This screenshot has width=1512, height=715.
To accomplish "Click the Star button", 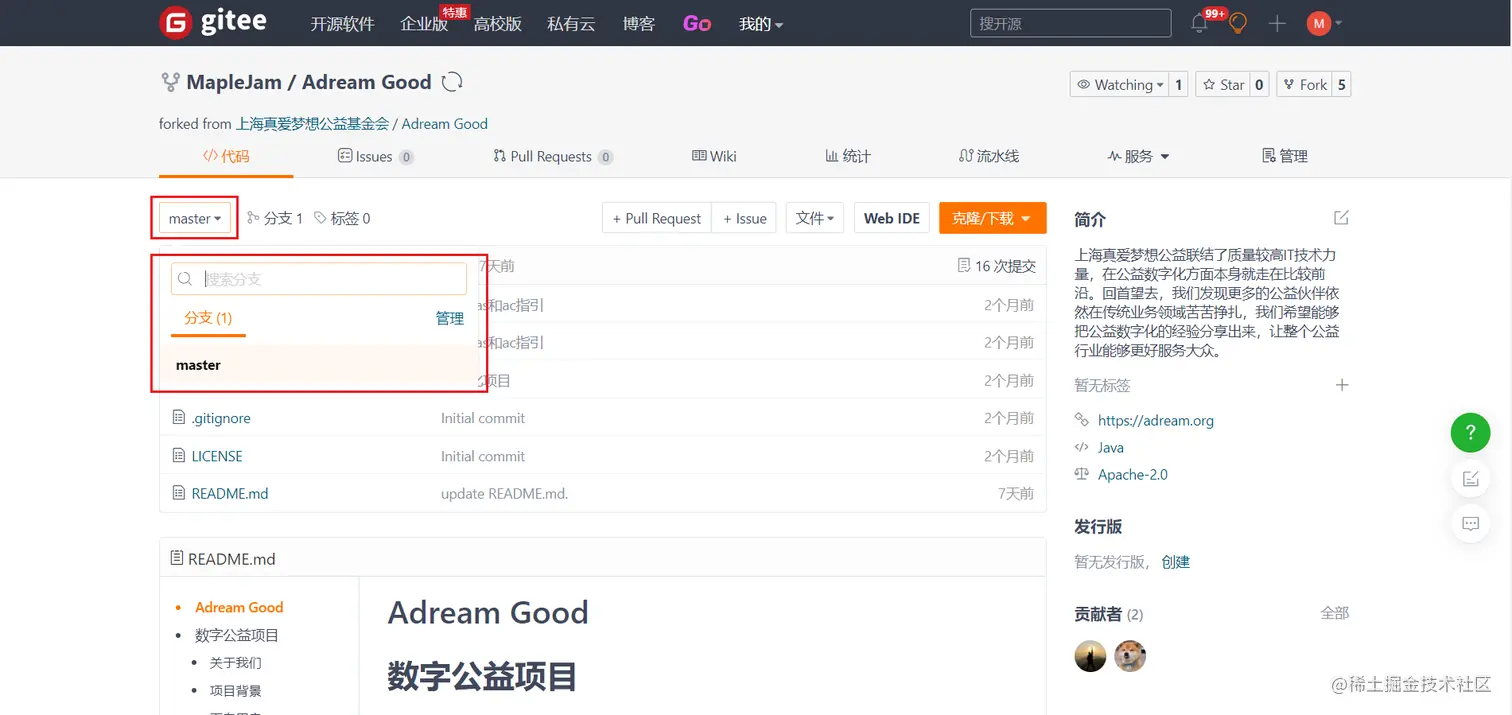I will pyautogui.click(x=1223, y=85).
